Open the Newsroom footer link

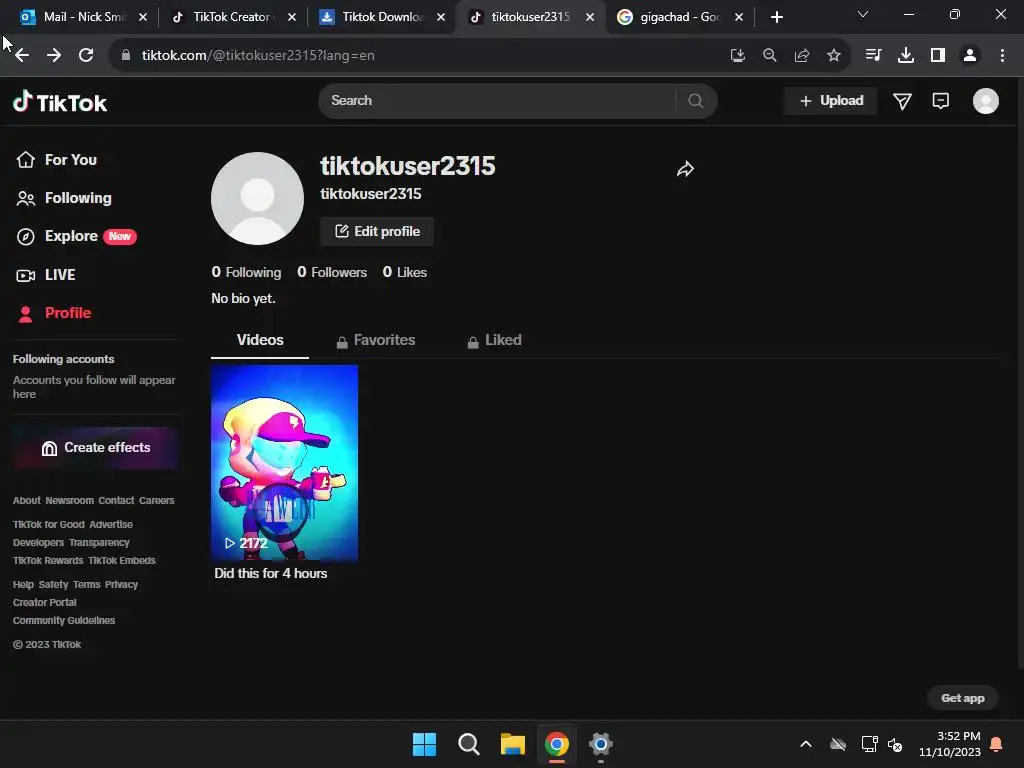point(70,501)
